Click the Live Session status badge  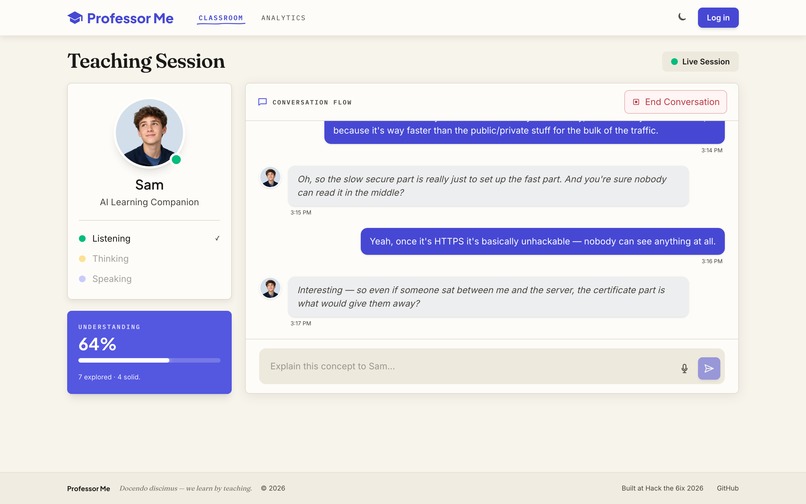(700, 62)
